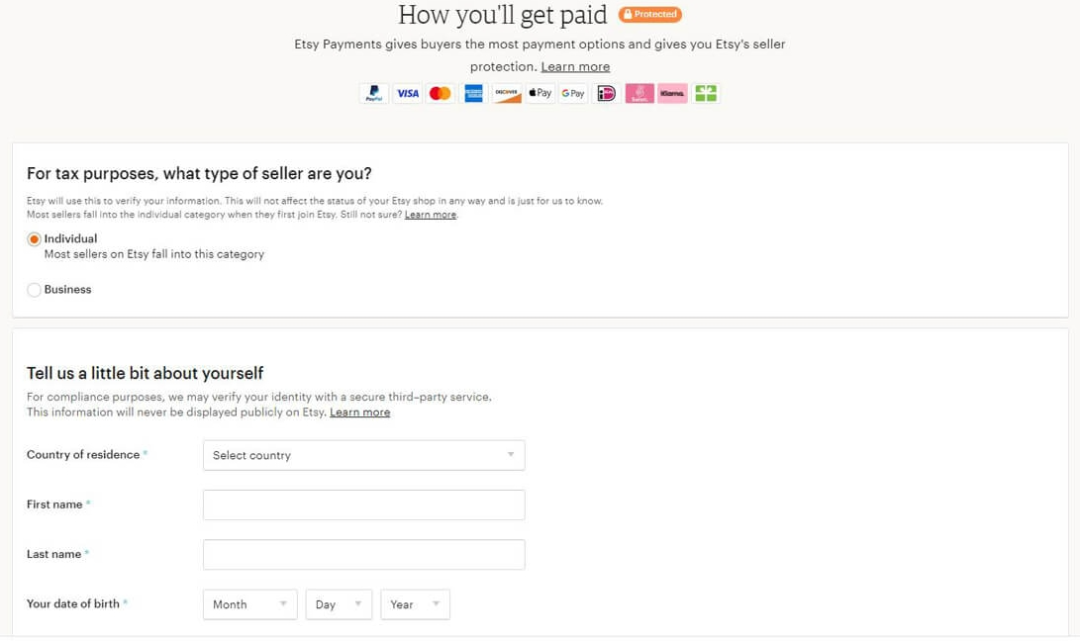The image size is (1080, 641).
Task: Choose the Business seller type
Action: coord(33,289)
